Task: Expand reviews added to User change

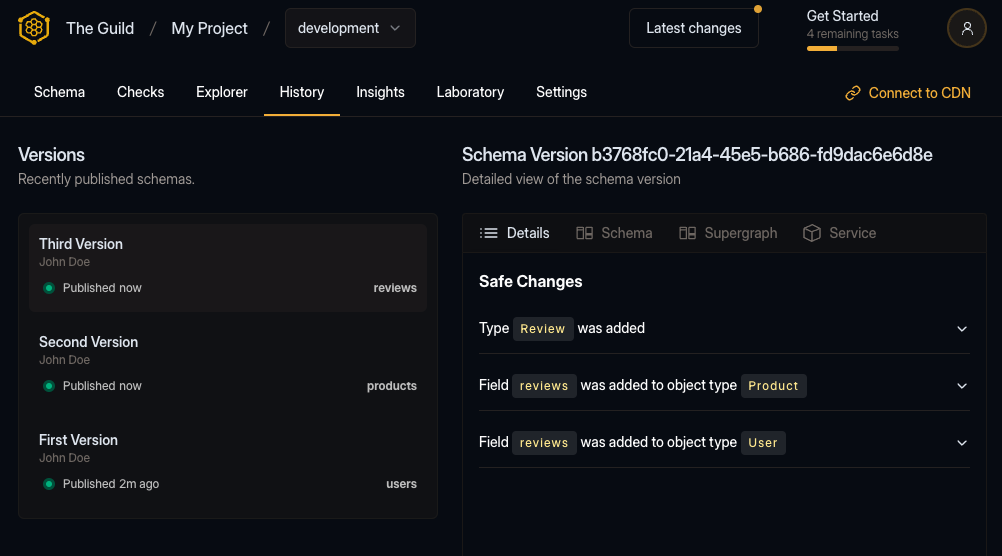Action: 962,443
